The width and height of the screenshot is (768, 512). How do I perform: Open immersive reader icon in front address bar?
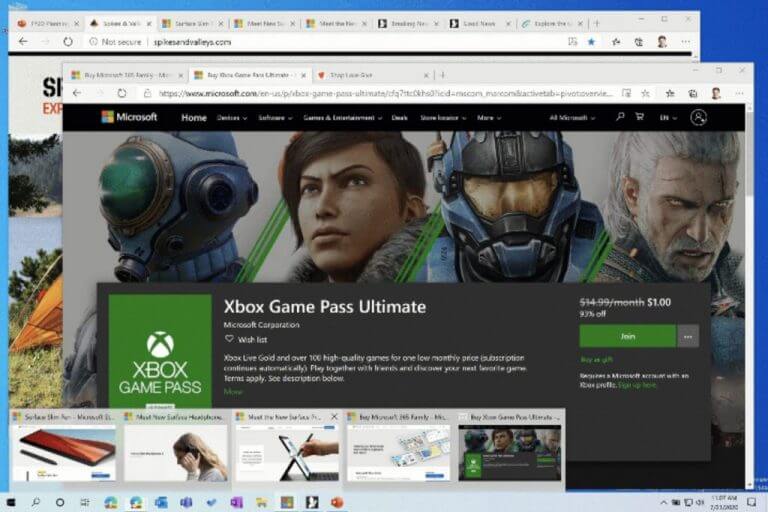pos(626,93)
